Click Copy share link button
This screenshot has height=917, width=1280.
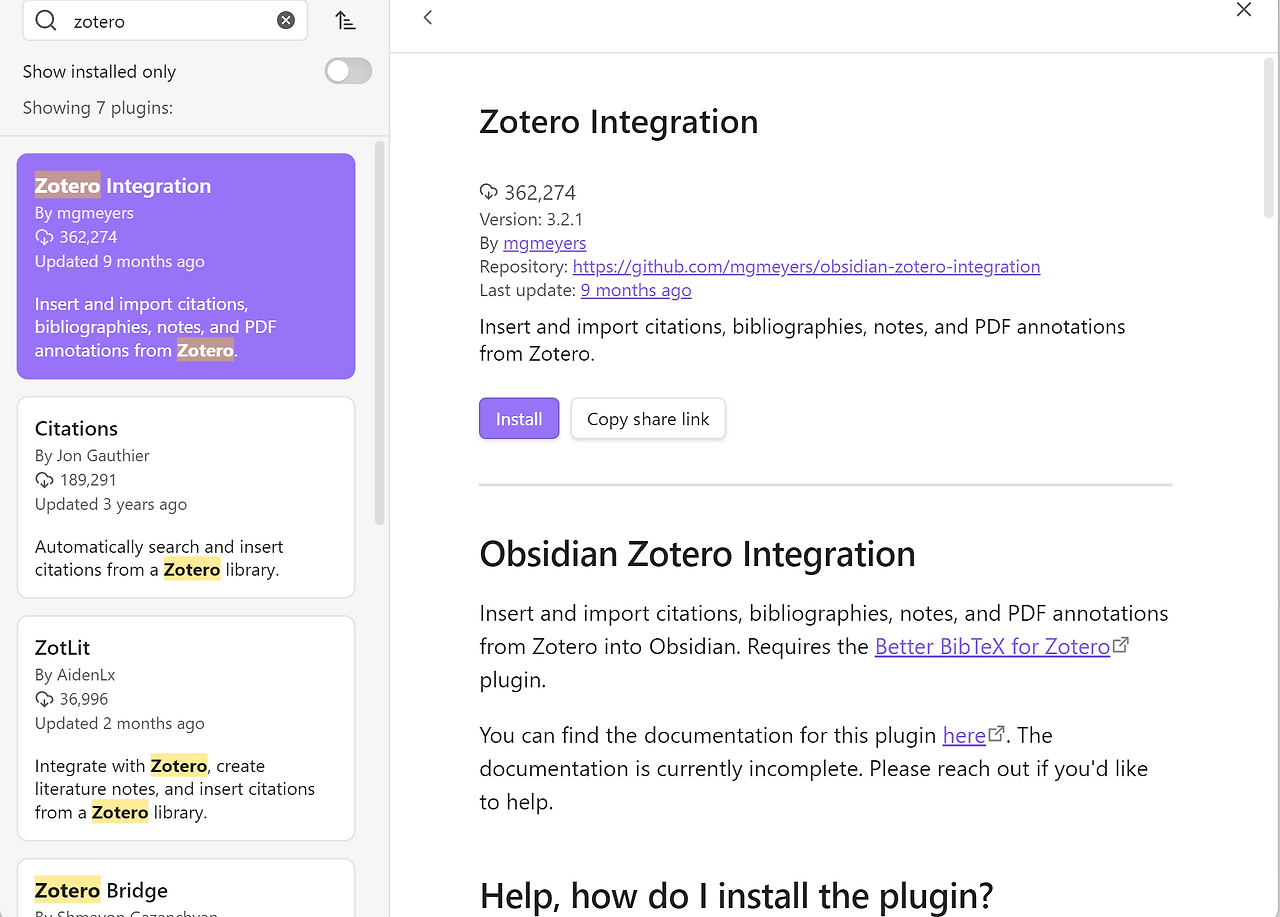coord(648,419)
